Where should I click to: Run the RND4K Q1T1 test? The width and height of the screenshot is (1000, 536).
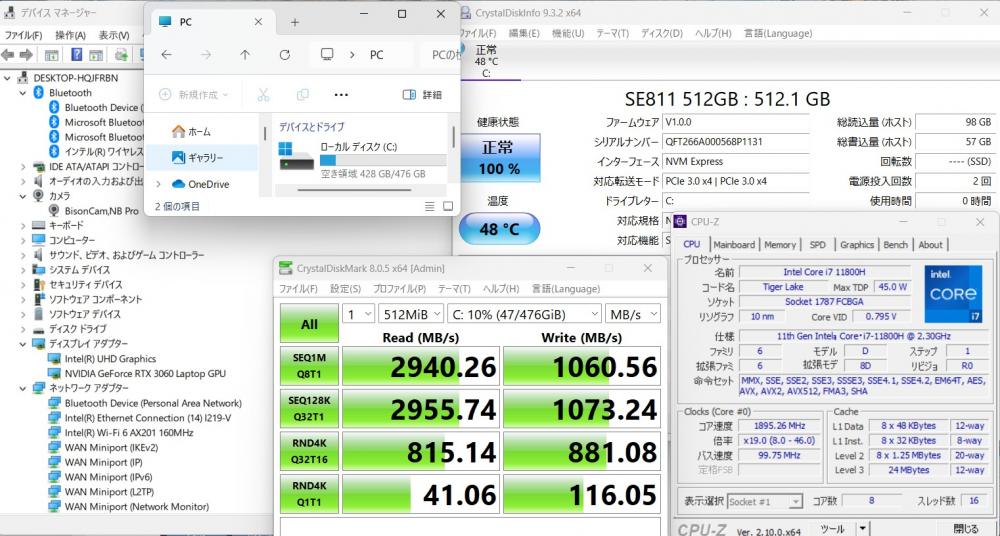309,493
